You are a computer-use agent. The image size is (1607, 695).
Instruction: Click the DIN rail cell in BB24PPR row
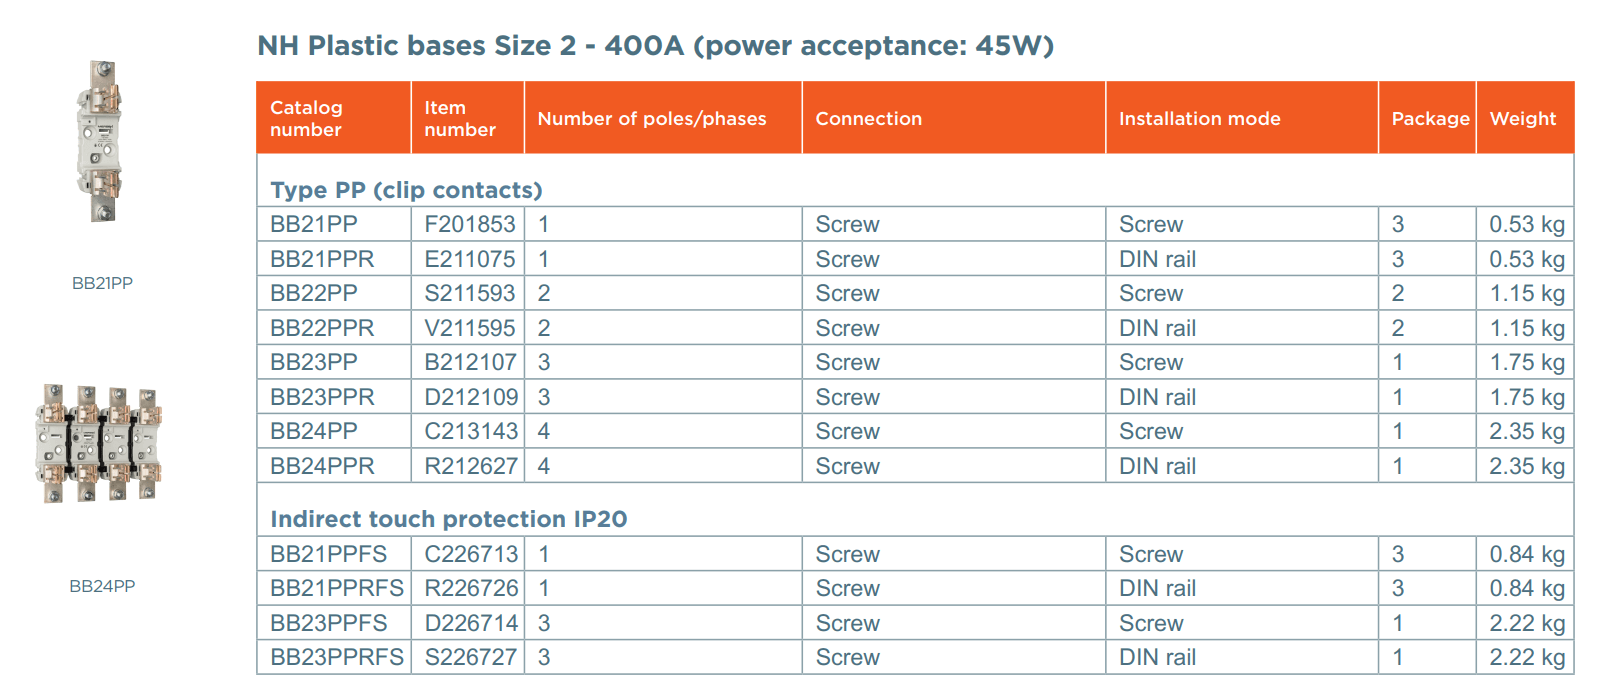(x=1157, y=466)
